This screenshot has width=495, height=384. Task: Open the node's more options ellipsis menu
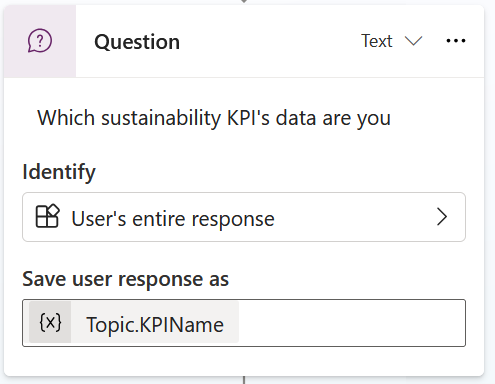coord(456,41)
